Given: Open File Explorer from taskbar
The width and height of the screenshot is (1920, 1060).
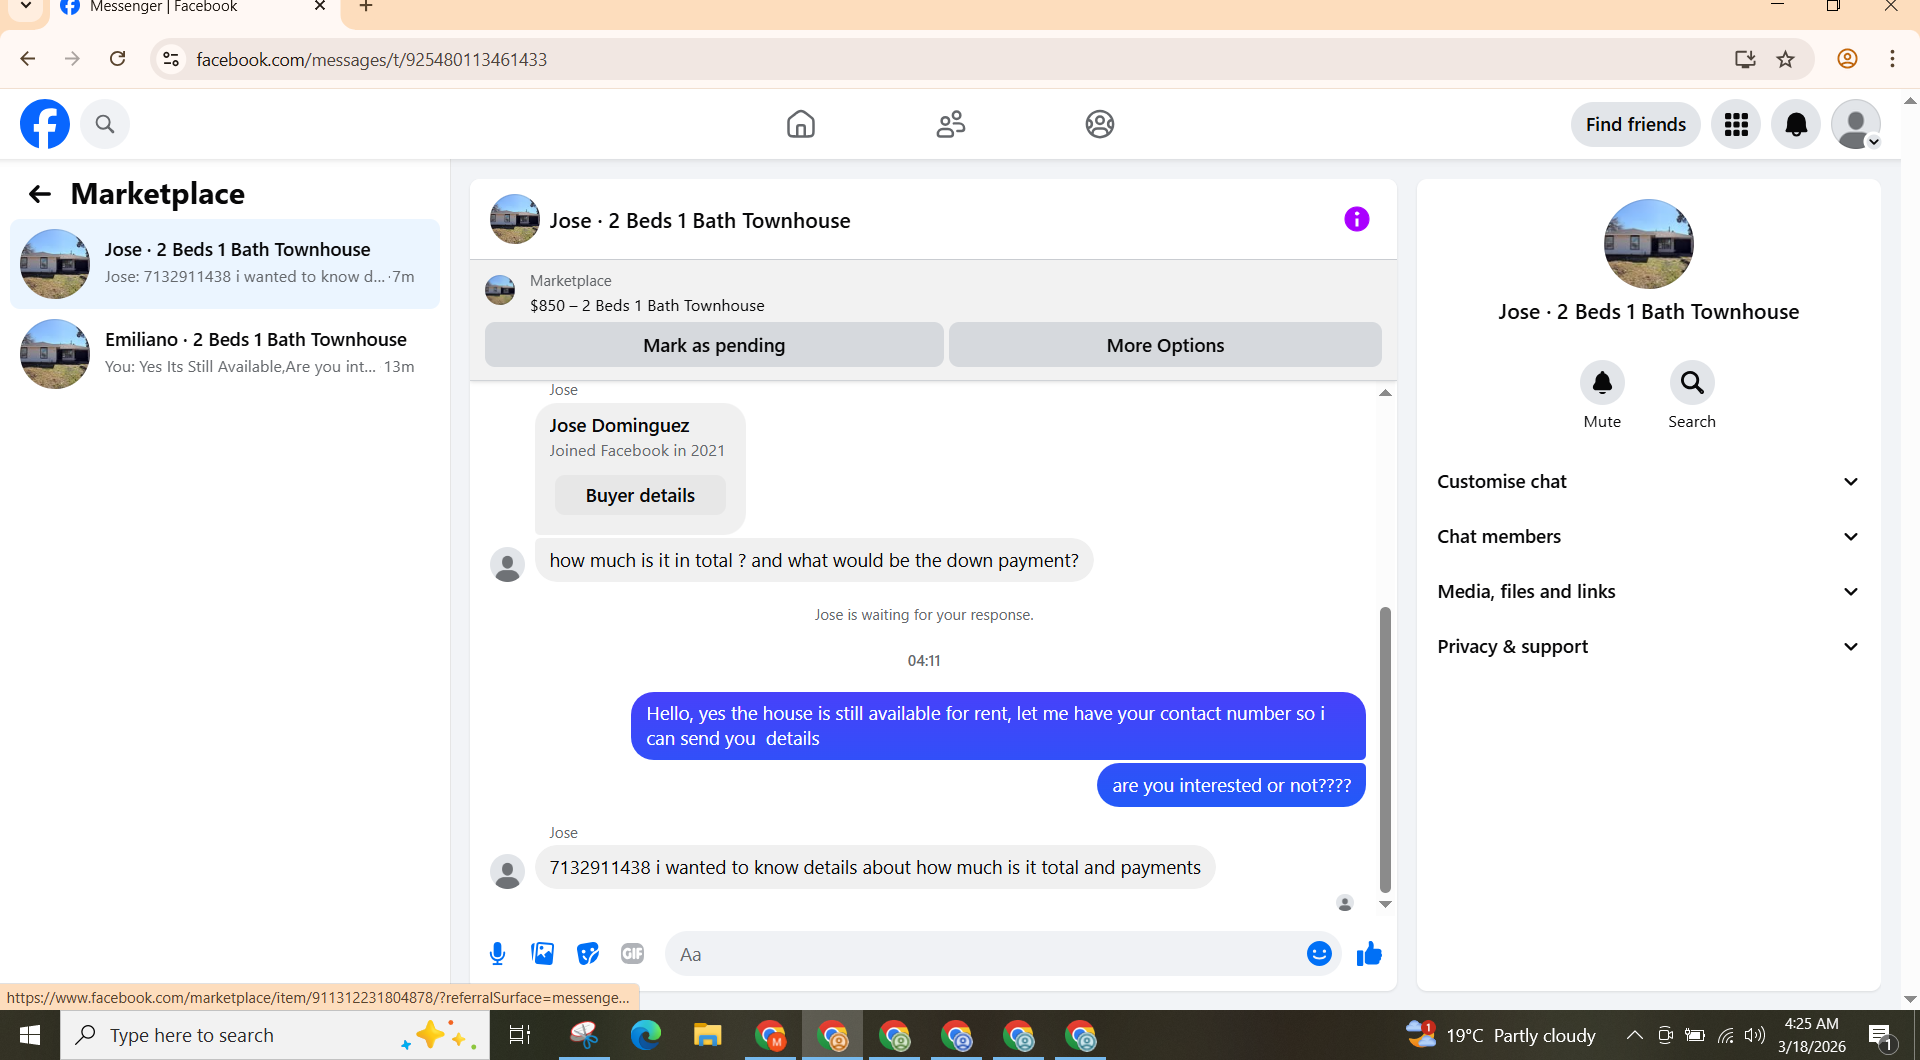Looking at the screenshot, I should (x=707, y=1035).
